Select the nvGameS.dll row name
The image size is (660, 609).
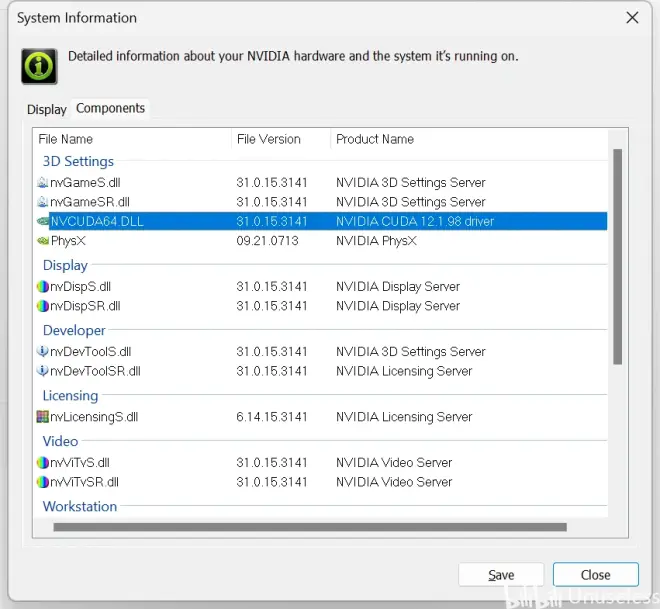point(85,183)
